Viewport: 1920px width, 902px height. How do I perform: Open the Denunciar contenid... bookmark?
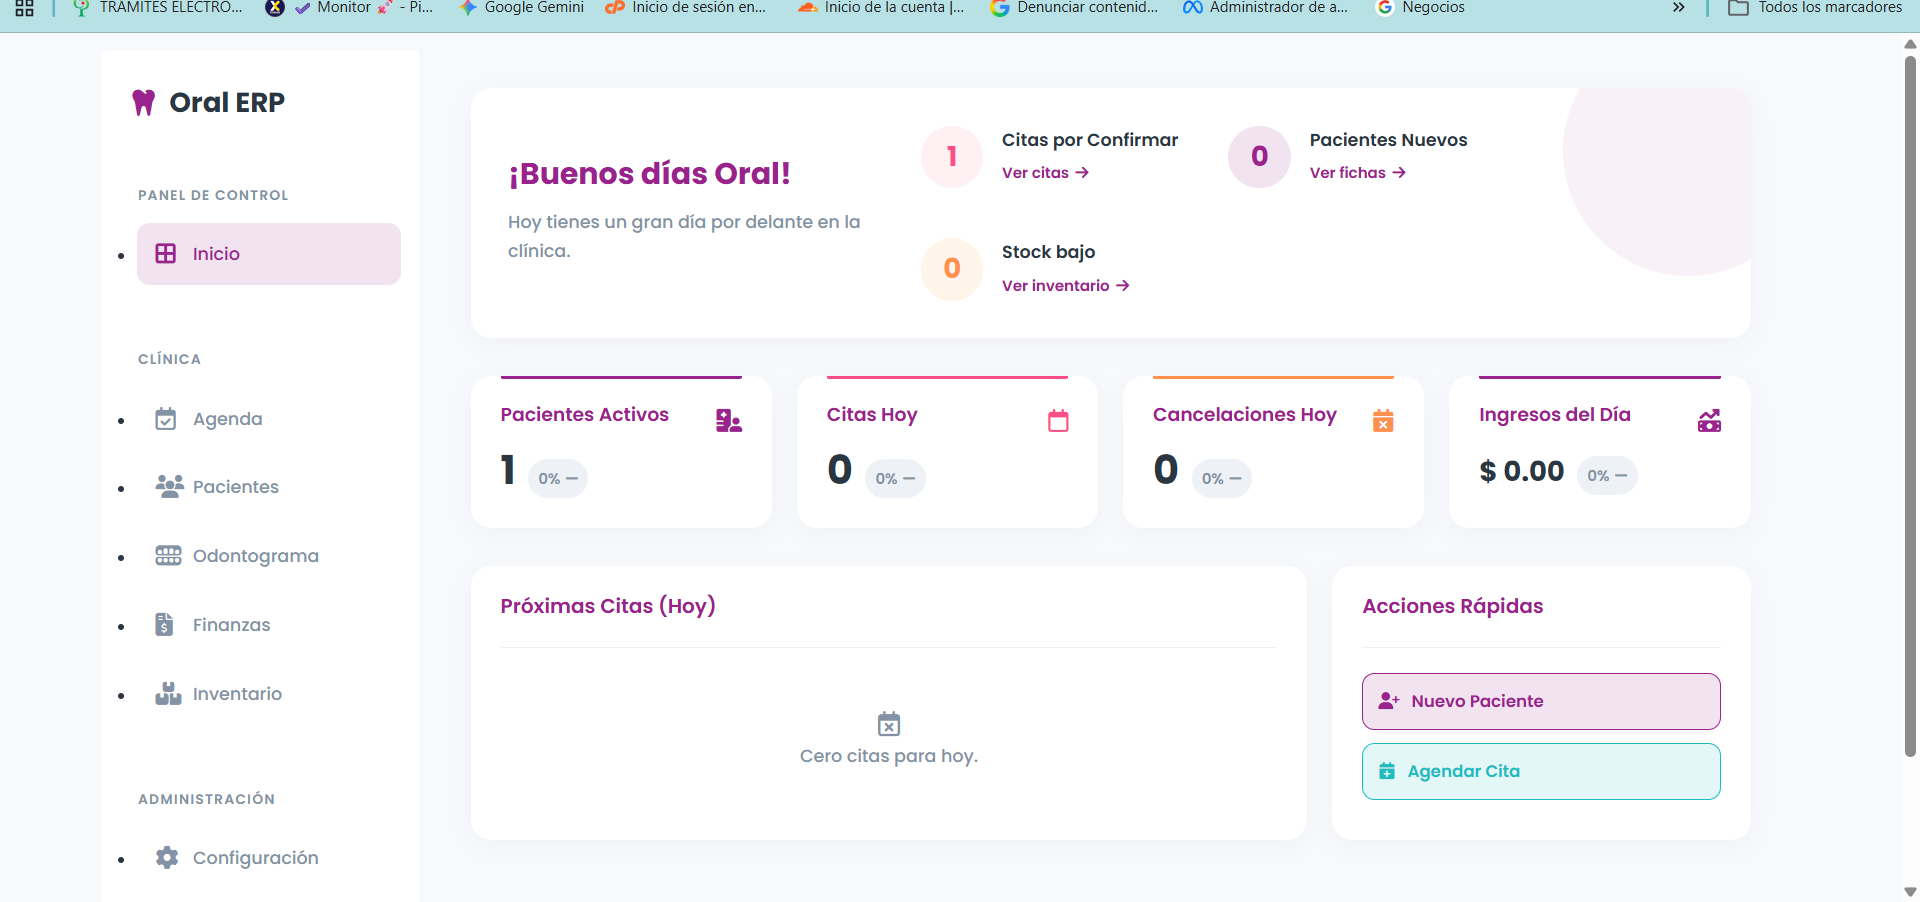pos(1074,8)
